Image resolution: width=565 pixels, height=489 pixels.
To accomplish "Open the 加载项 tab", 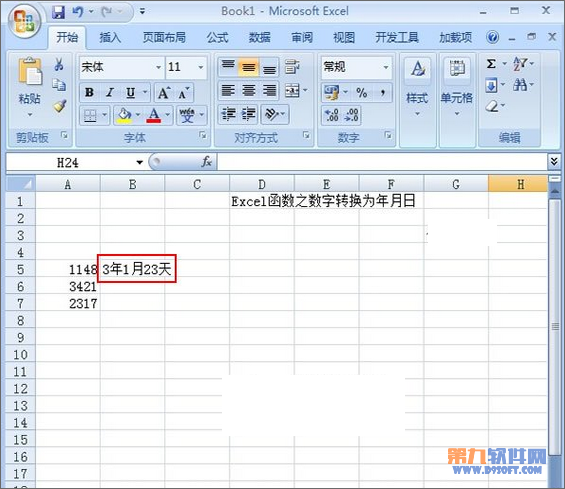I will click(455, 37).
